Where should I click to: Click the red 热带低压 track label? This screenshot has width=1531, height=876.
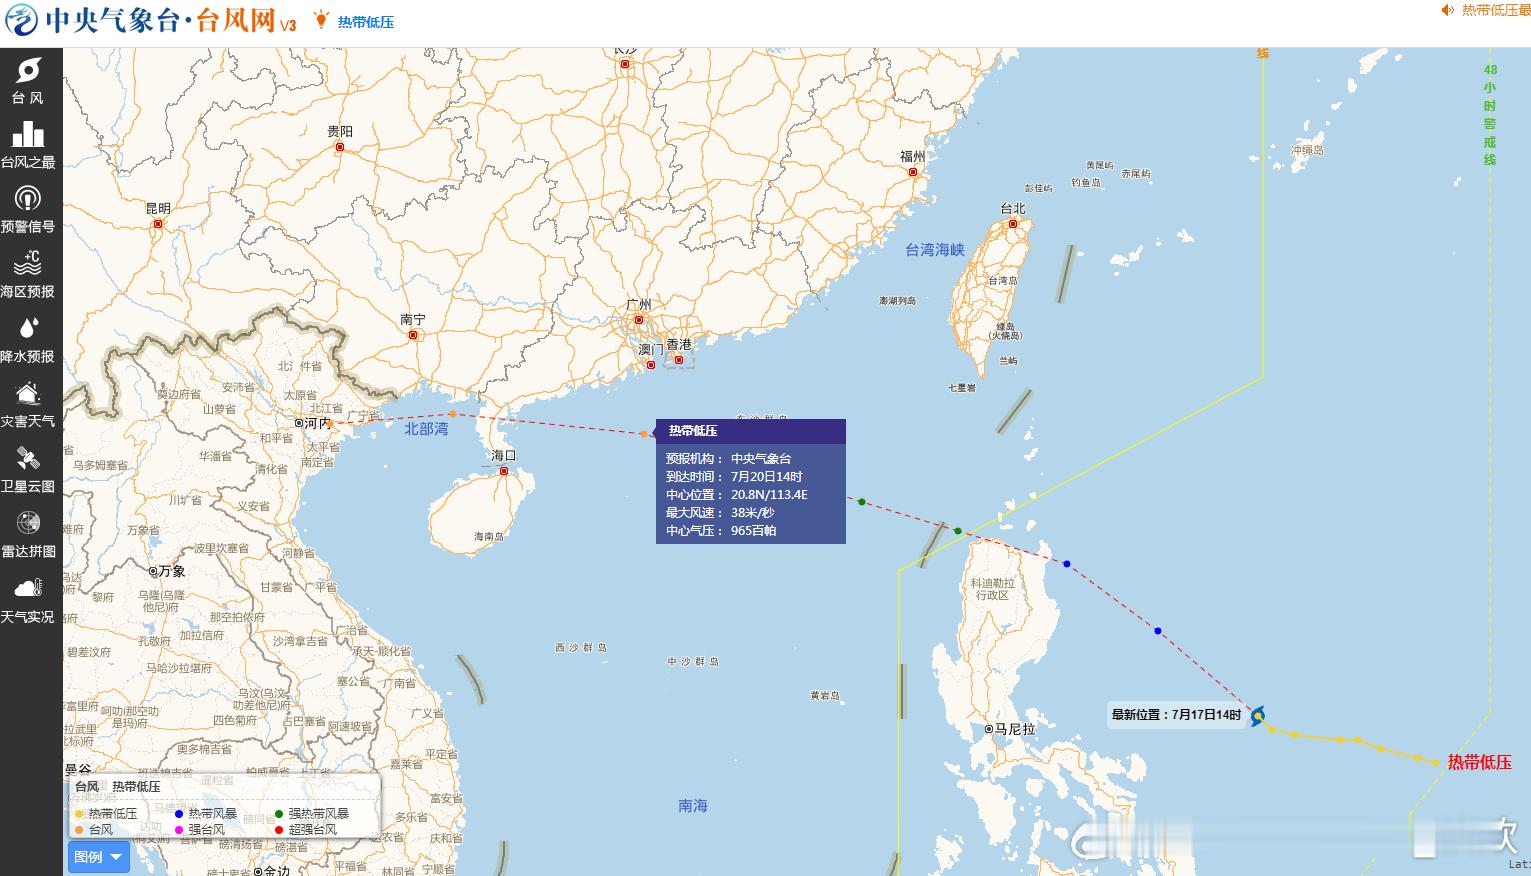[x=1479, y=762]
